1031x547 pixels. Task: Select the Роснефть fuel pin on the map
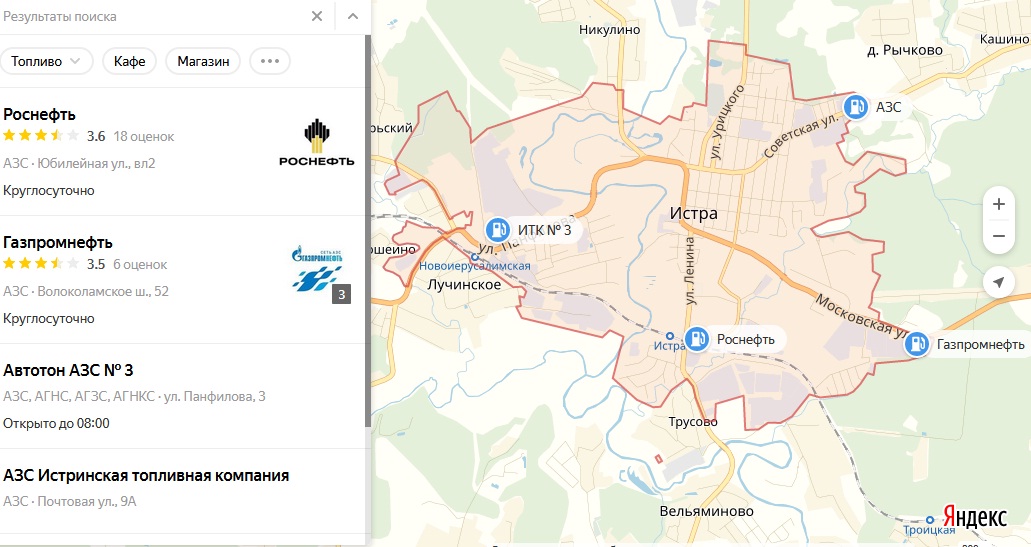point(697,340)
